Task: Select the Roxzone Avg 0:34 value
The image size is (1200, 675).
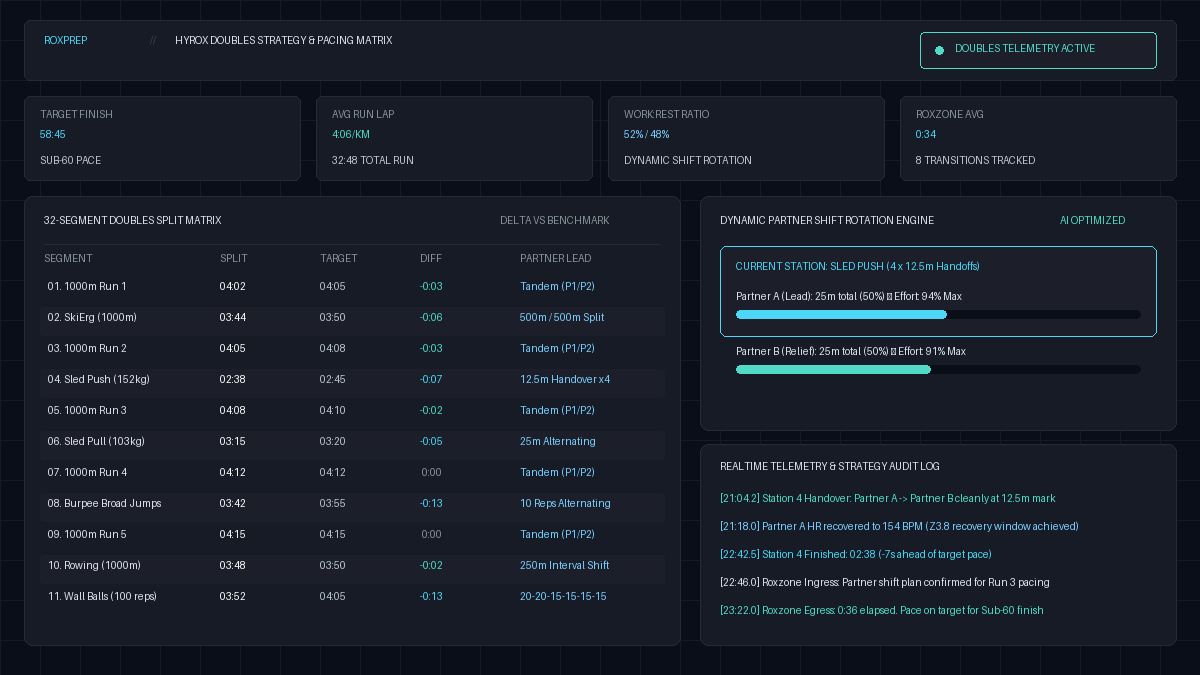Action: 926,134
